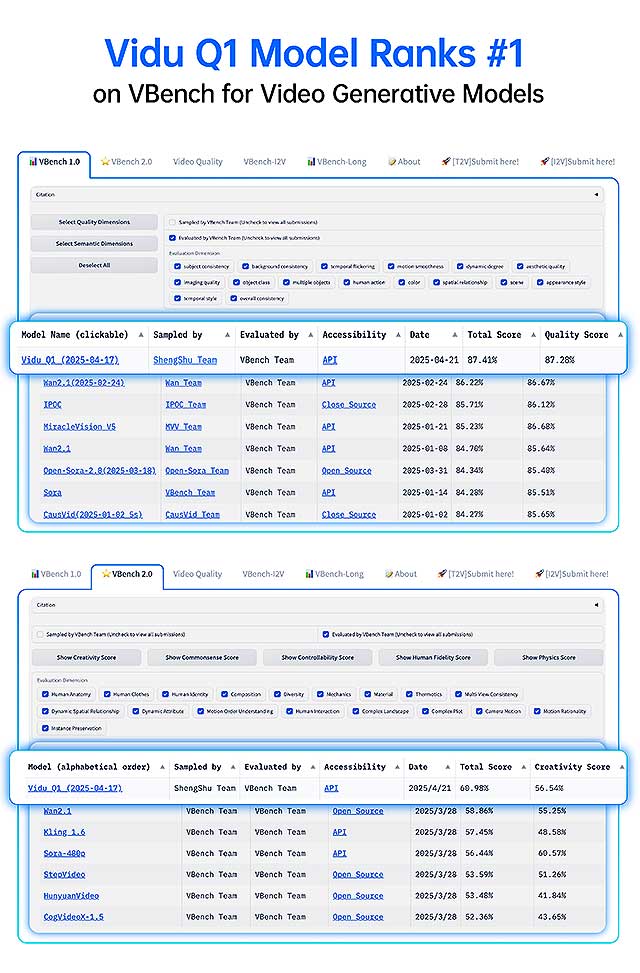Expand the Citation section in VBench 1.0 panel
Viewport: 640px width, 973px height.
coord(317,194)
